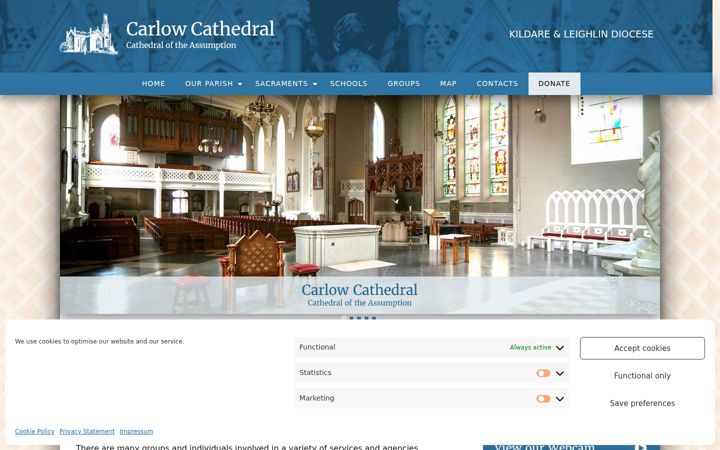This screenshot has height=450, width=720.
Task: Click the Carlow Cathedral site title
Action: coord(200,28)
